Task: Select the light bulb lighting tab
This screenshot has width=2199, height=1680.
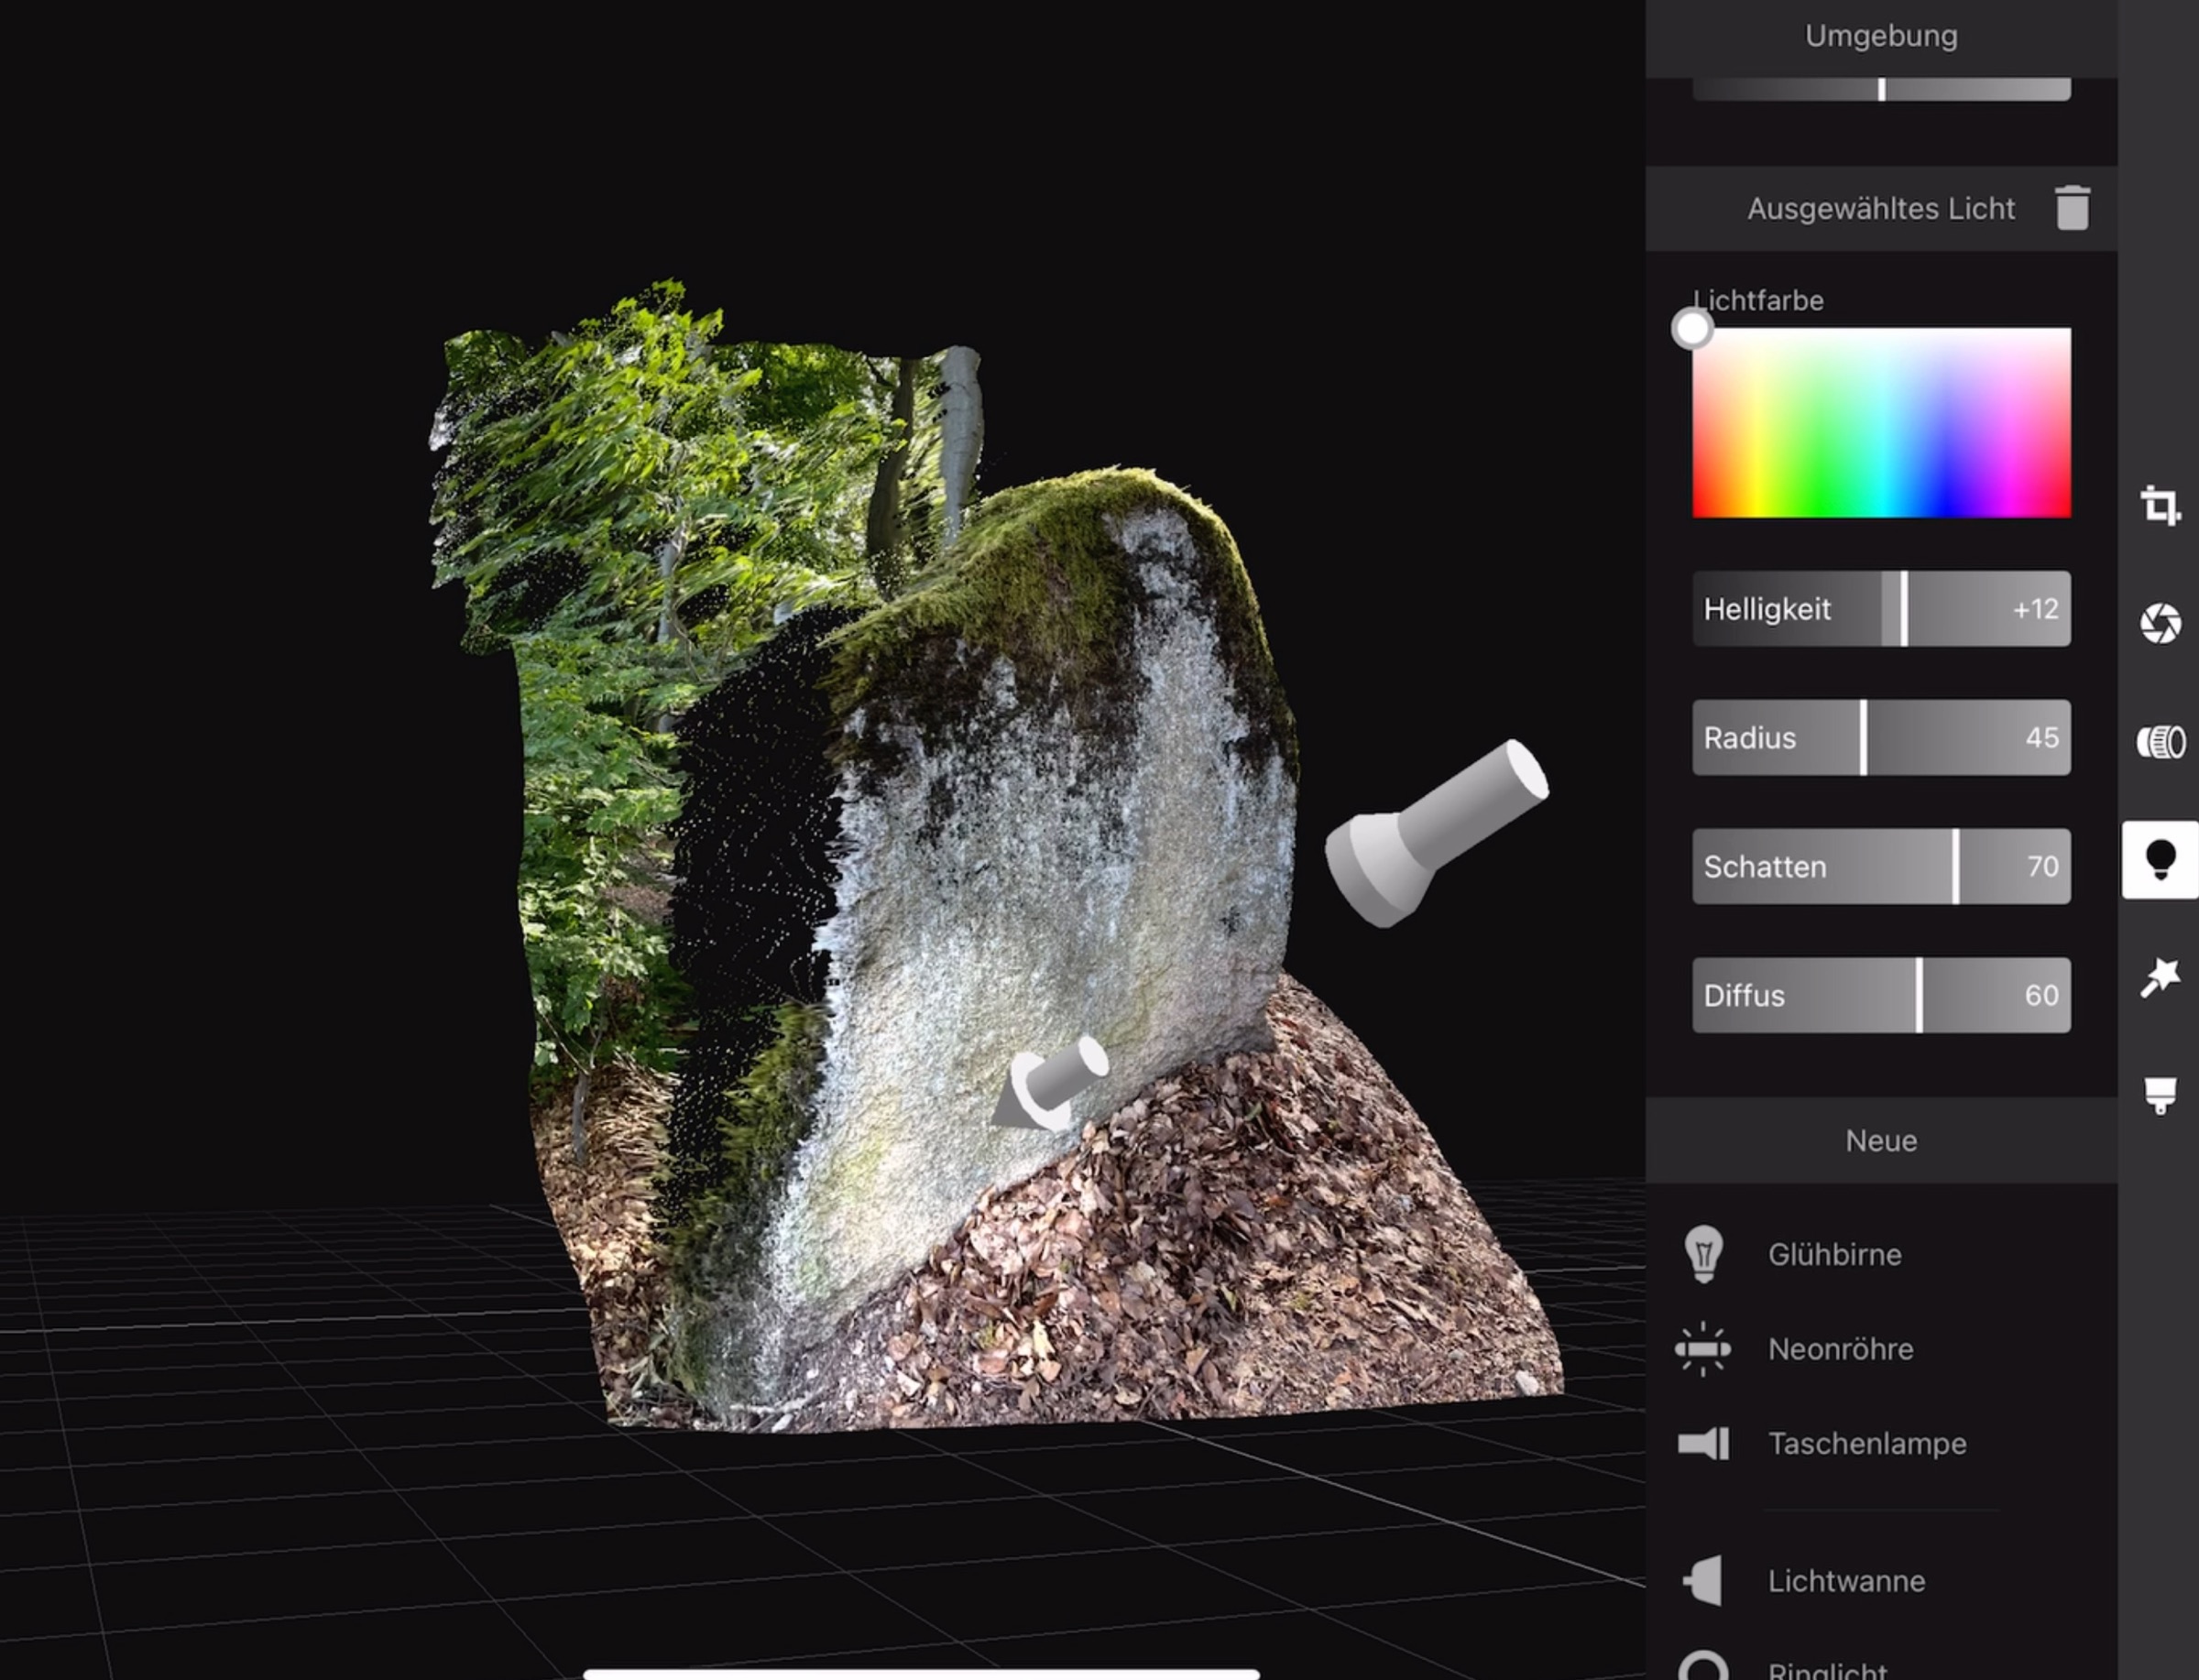Action: tap(2159, 860)
